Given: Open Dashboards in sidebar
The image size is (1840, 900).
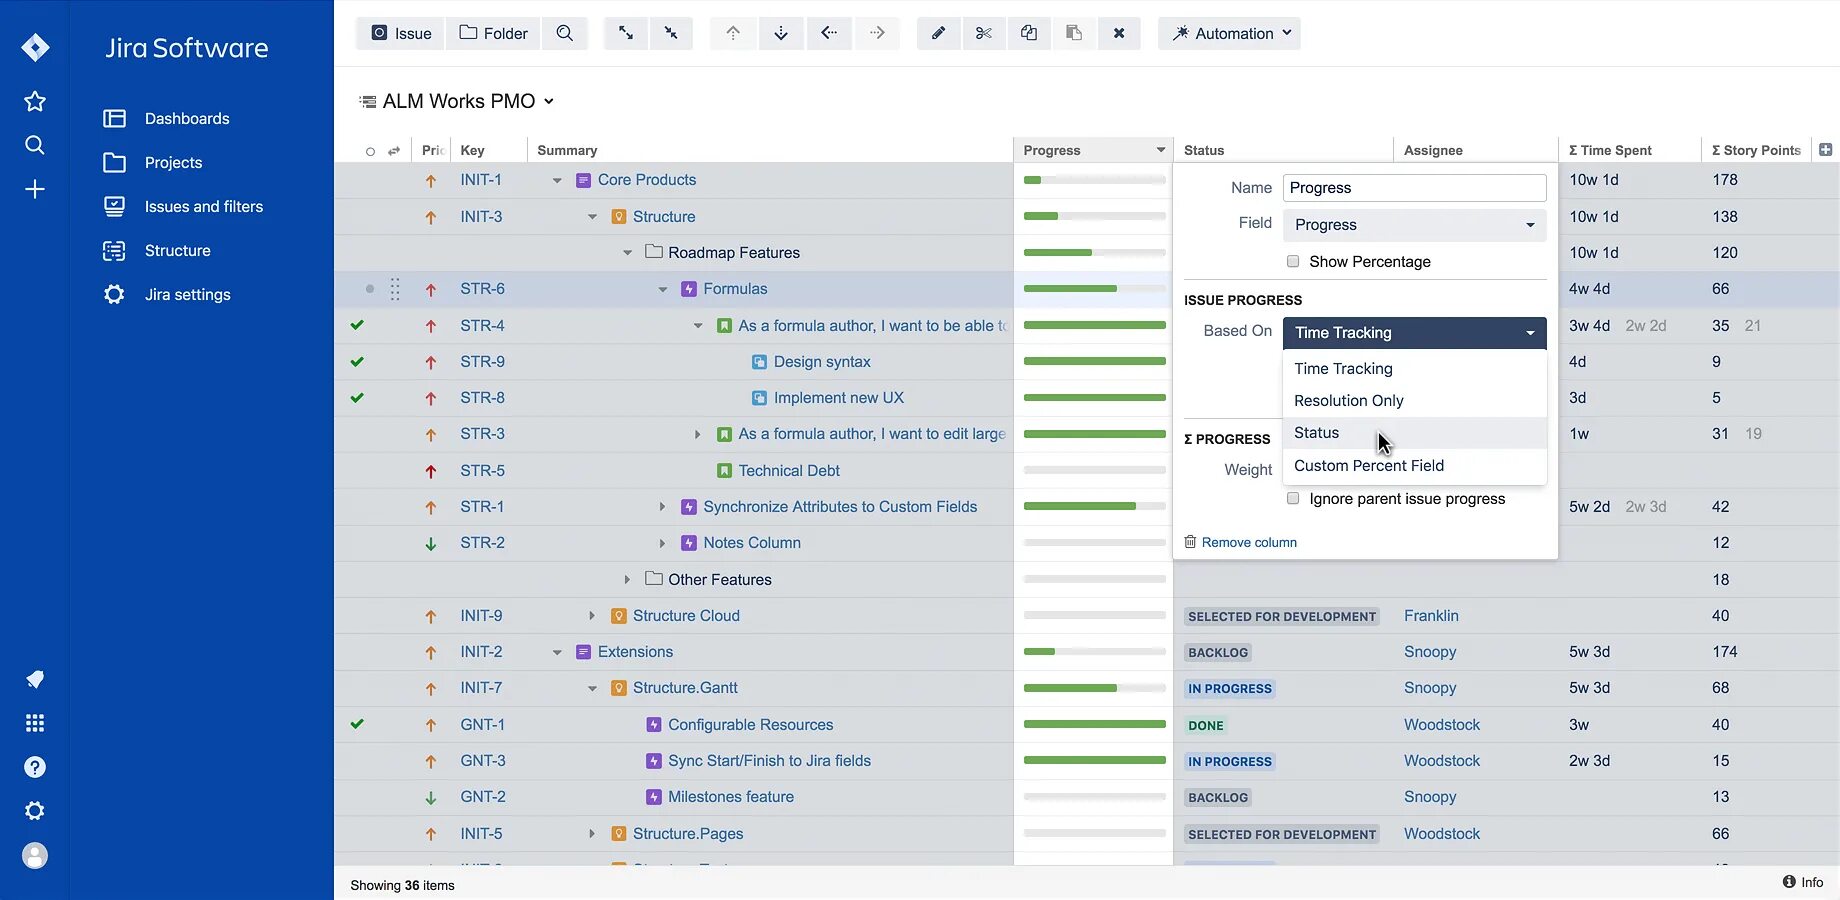Looking at the screenshot, I should [187, 118].
